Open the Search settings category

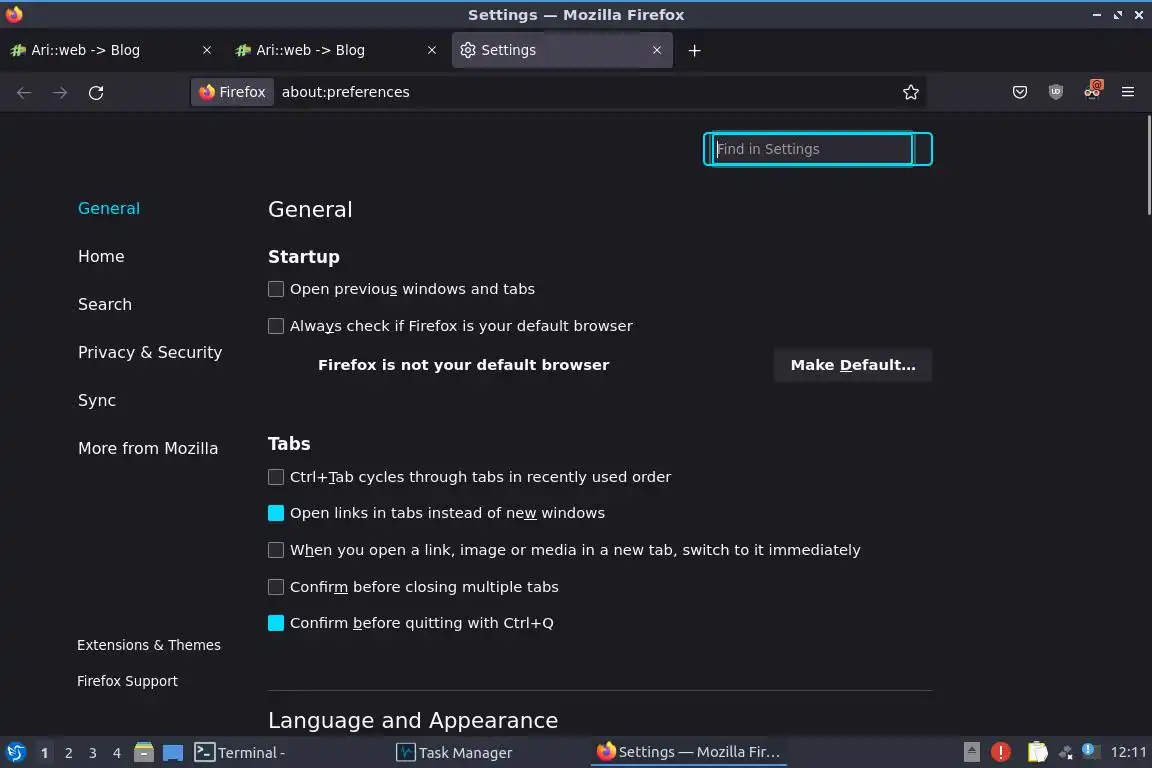[x=105, y=304]
